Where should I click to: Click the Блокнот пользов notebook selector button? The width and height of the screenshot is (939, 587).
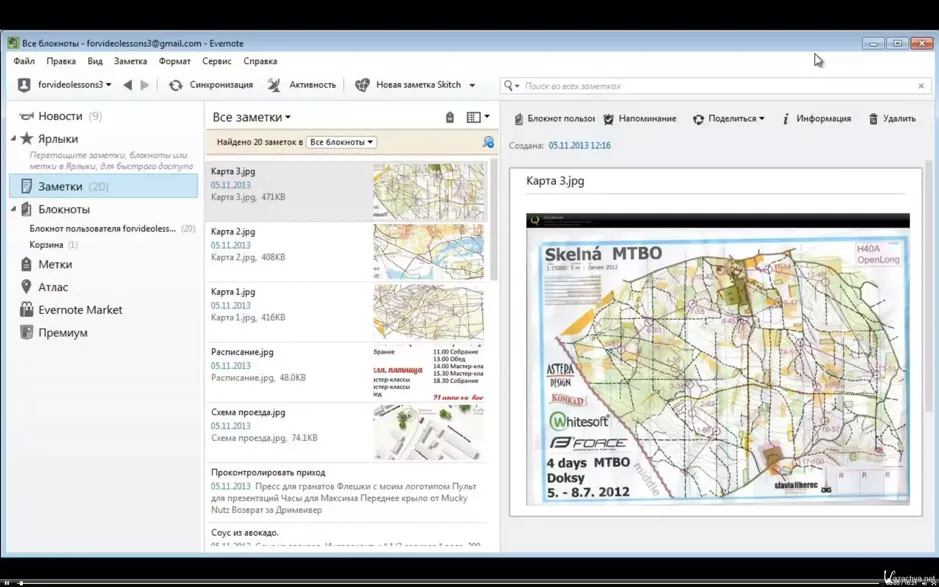tap(554, 119)
